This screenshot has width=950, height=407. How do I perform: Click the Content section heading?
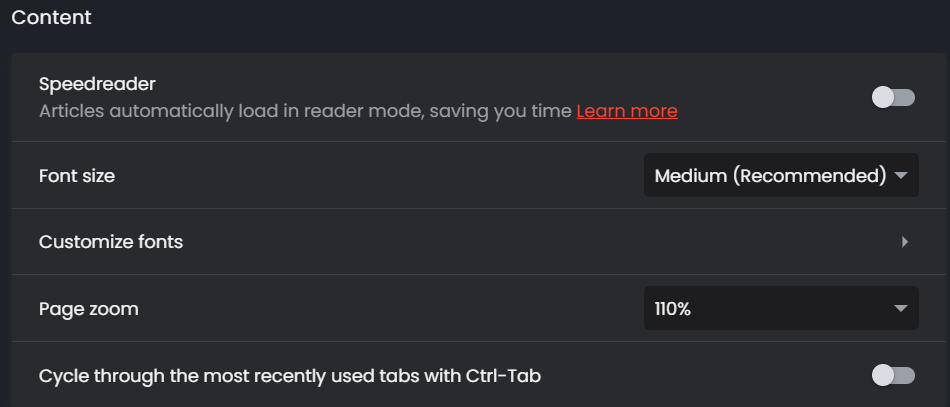pos(51,18)
